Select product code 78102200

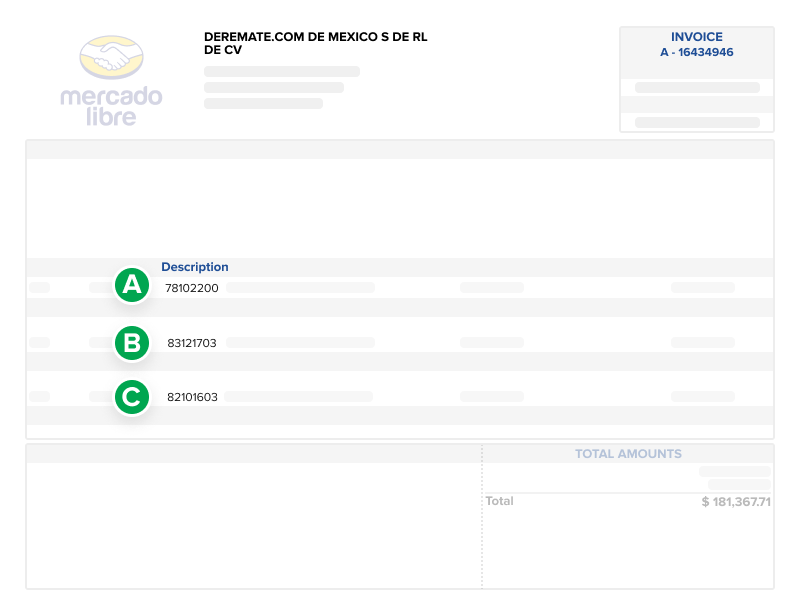[x=192, y=288]
